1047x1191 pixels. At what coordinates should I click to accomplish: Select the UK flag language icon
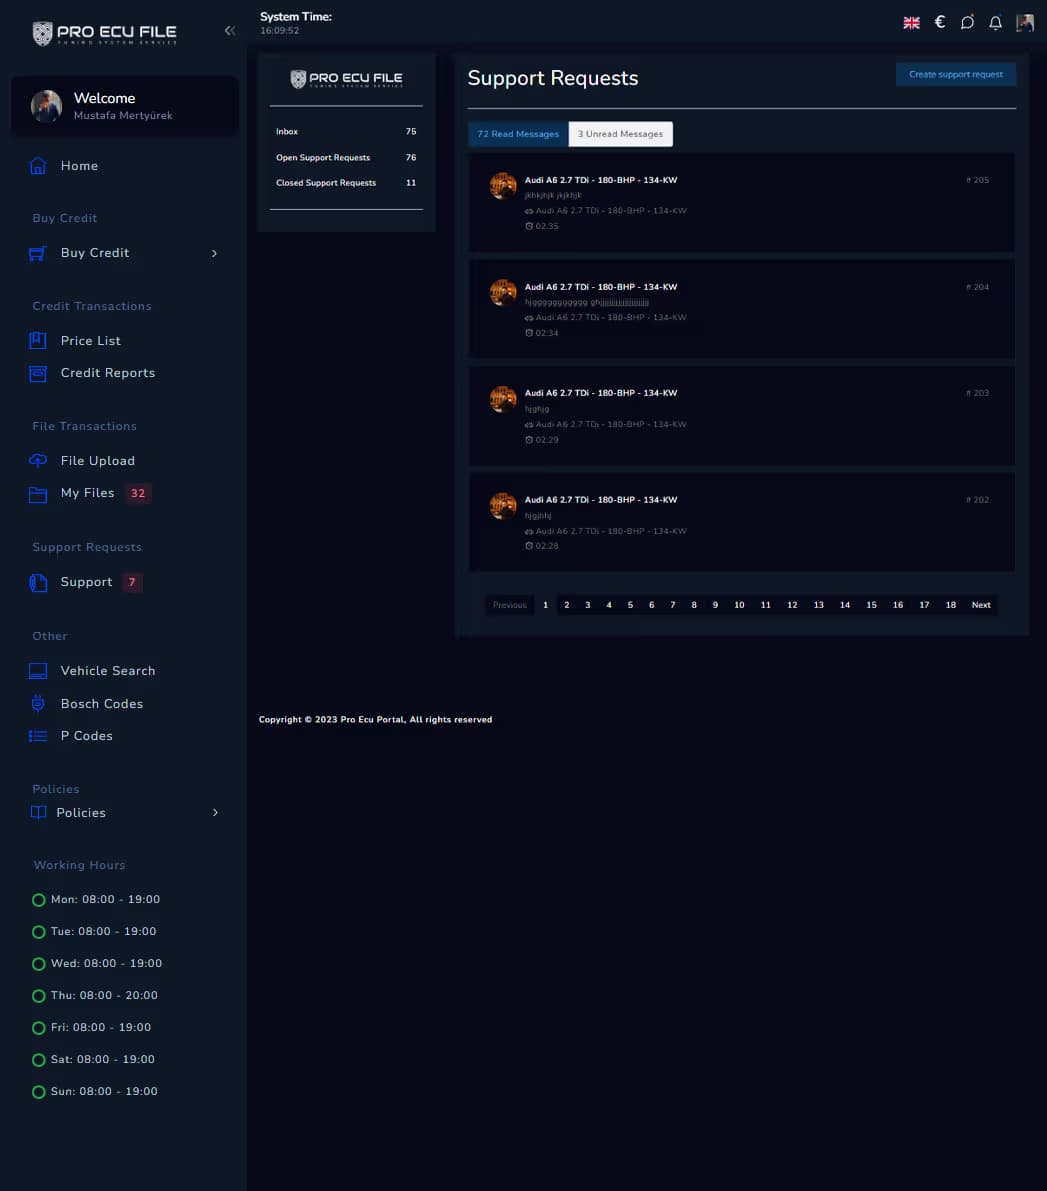911,21
